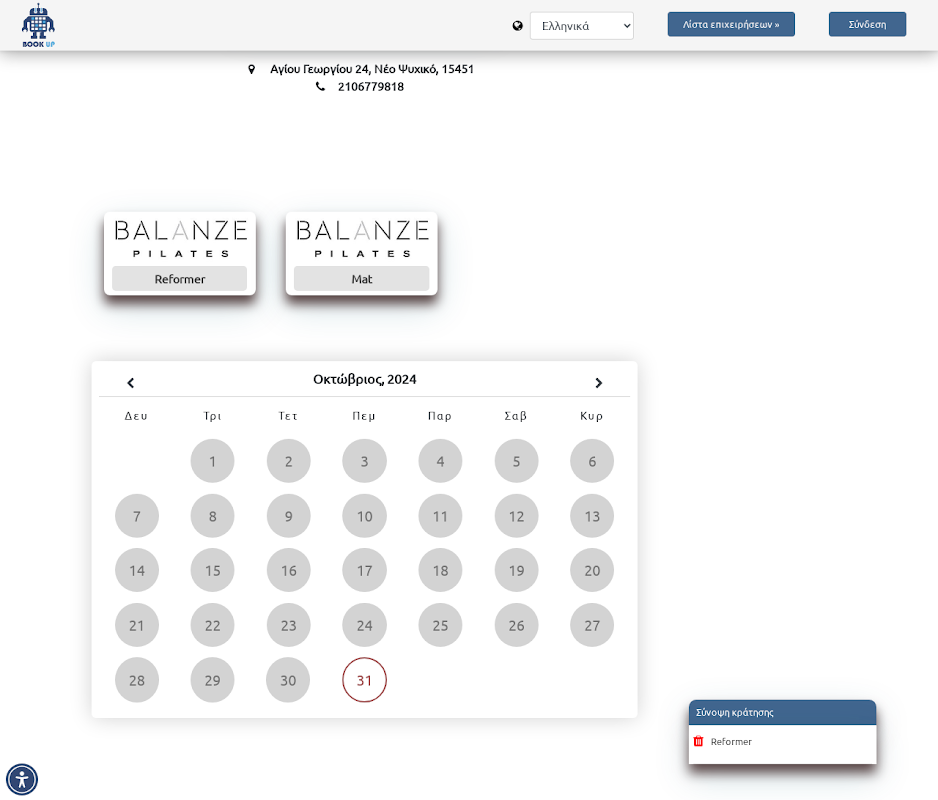The height and width of the screenshot is (800, 938).
Task: Click calendar day 11
Action: tap(440, 516)
